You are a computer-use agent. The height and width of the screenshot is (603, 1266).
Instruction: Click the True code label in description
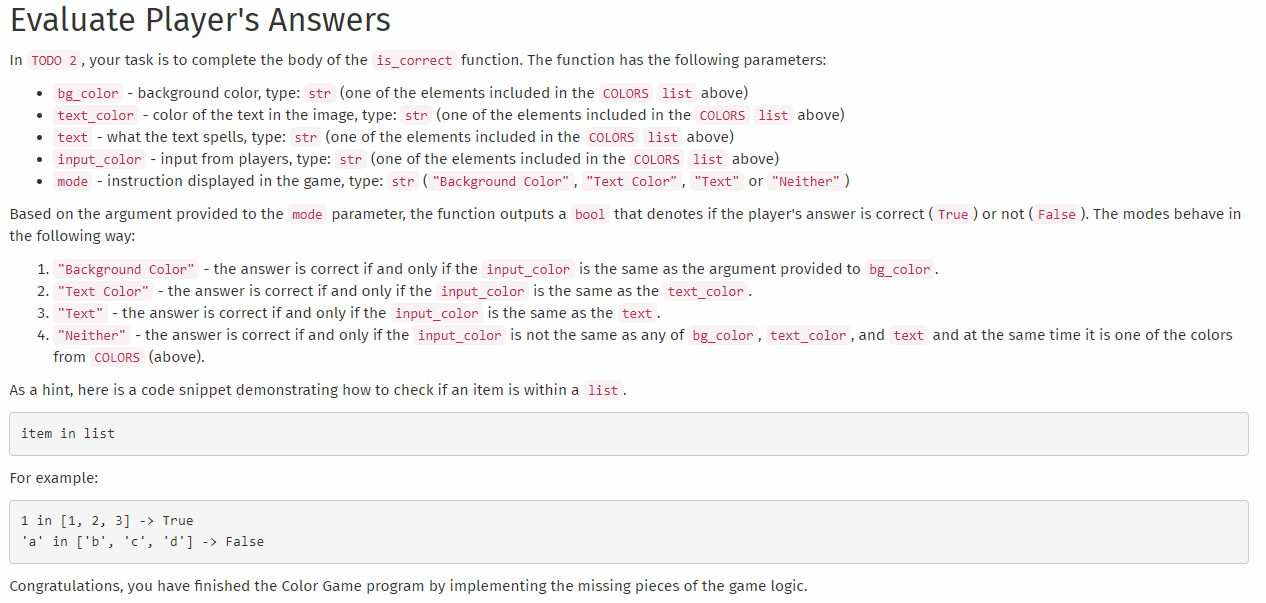tap(953, 214)
